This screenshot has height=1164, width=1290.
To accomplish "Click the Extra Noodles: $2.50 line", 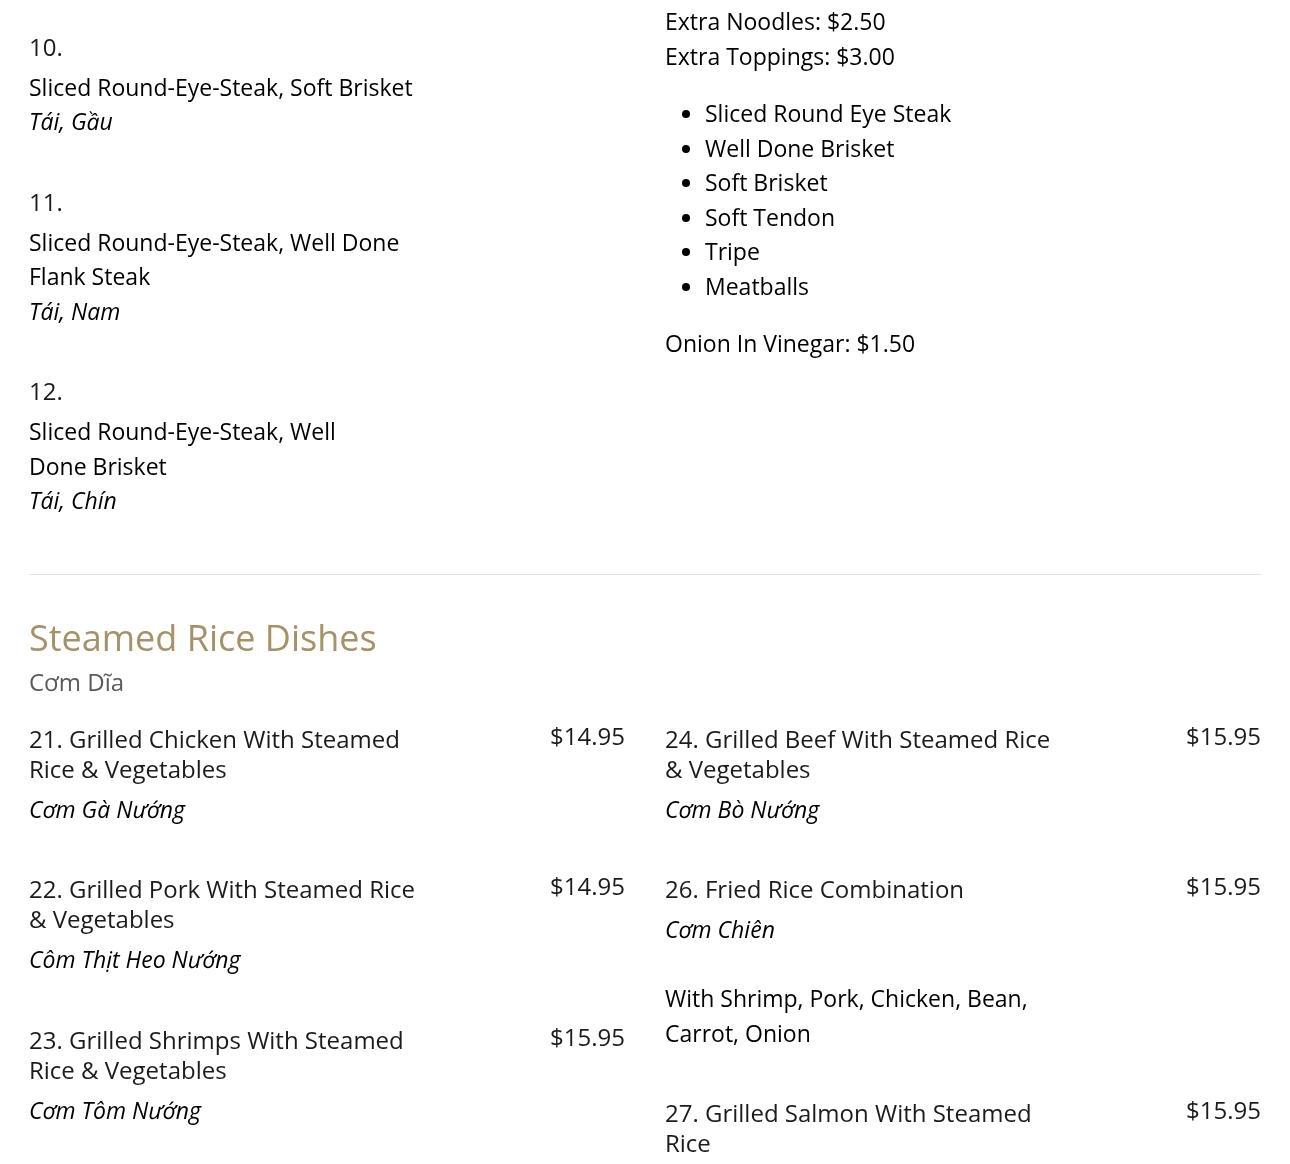I will click(774, 22).
